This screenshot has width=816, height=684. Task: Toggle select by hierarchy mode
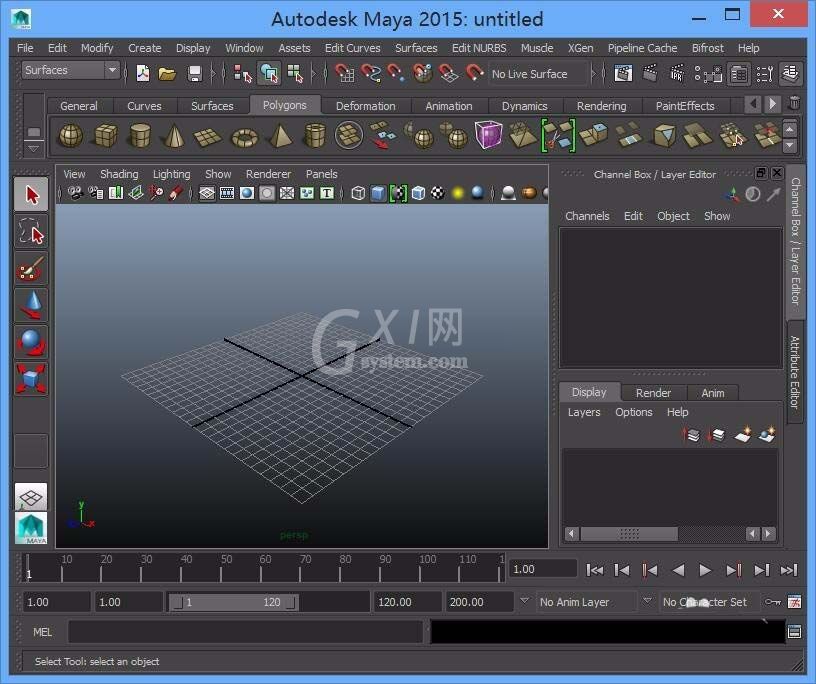point(242,73)
